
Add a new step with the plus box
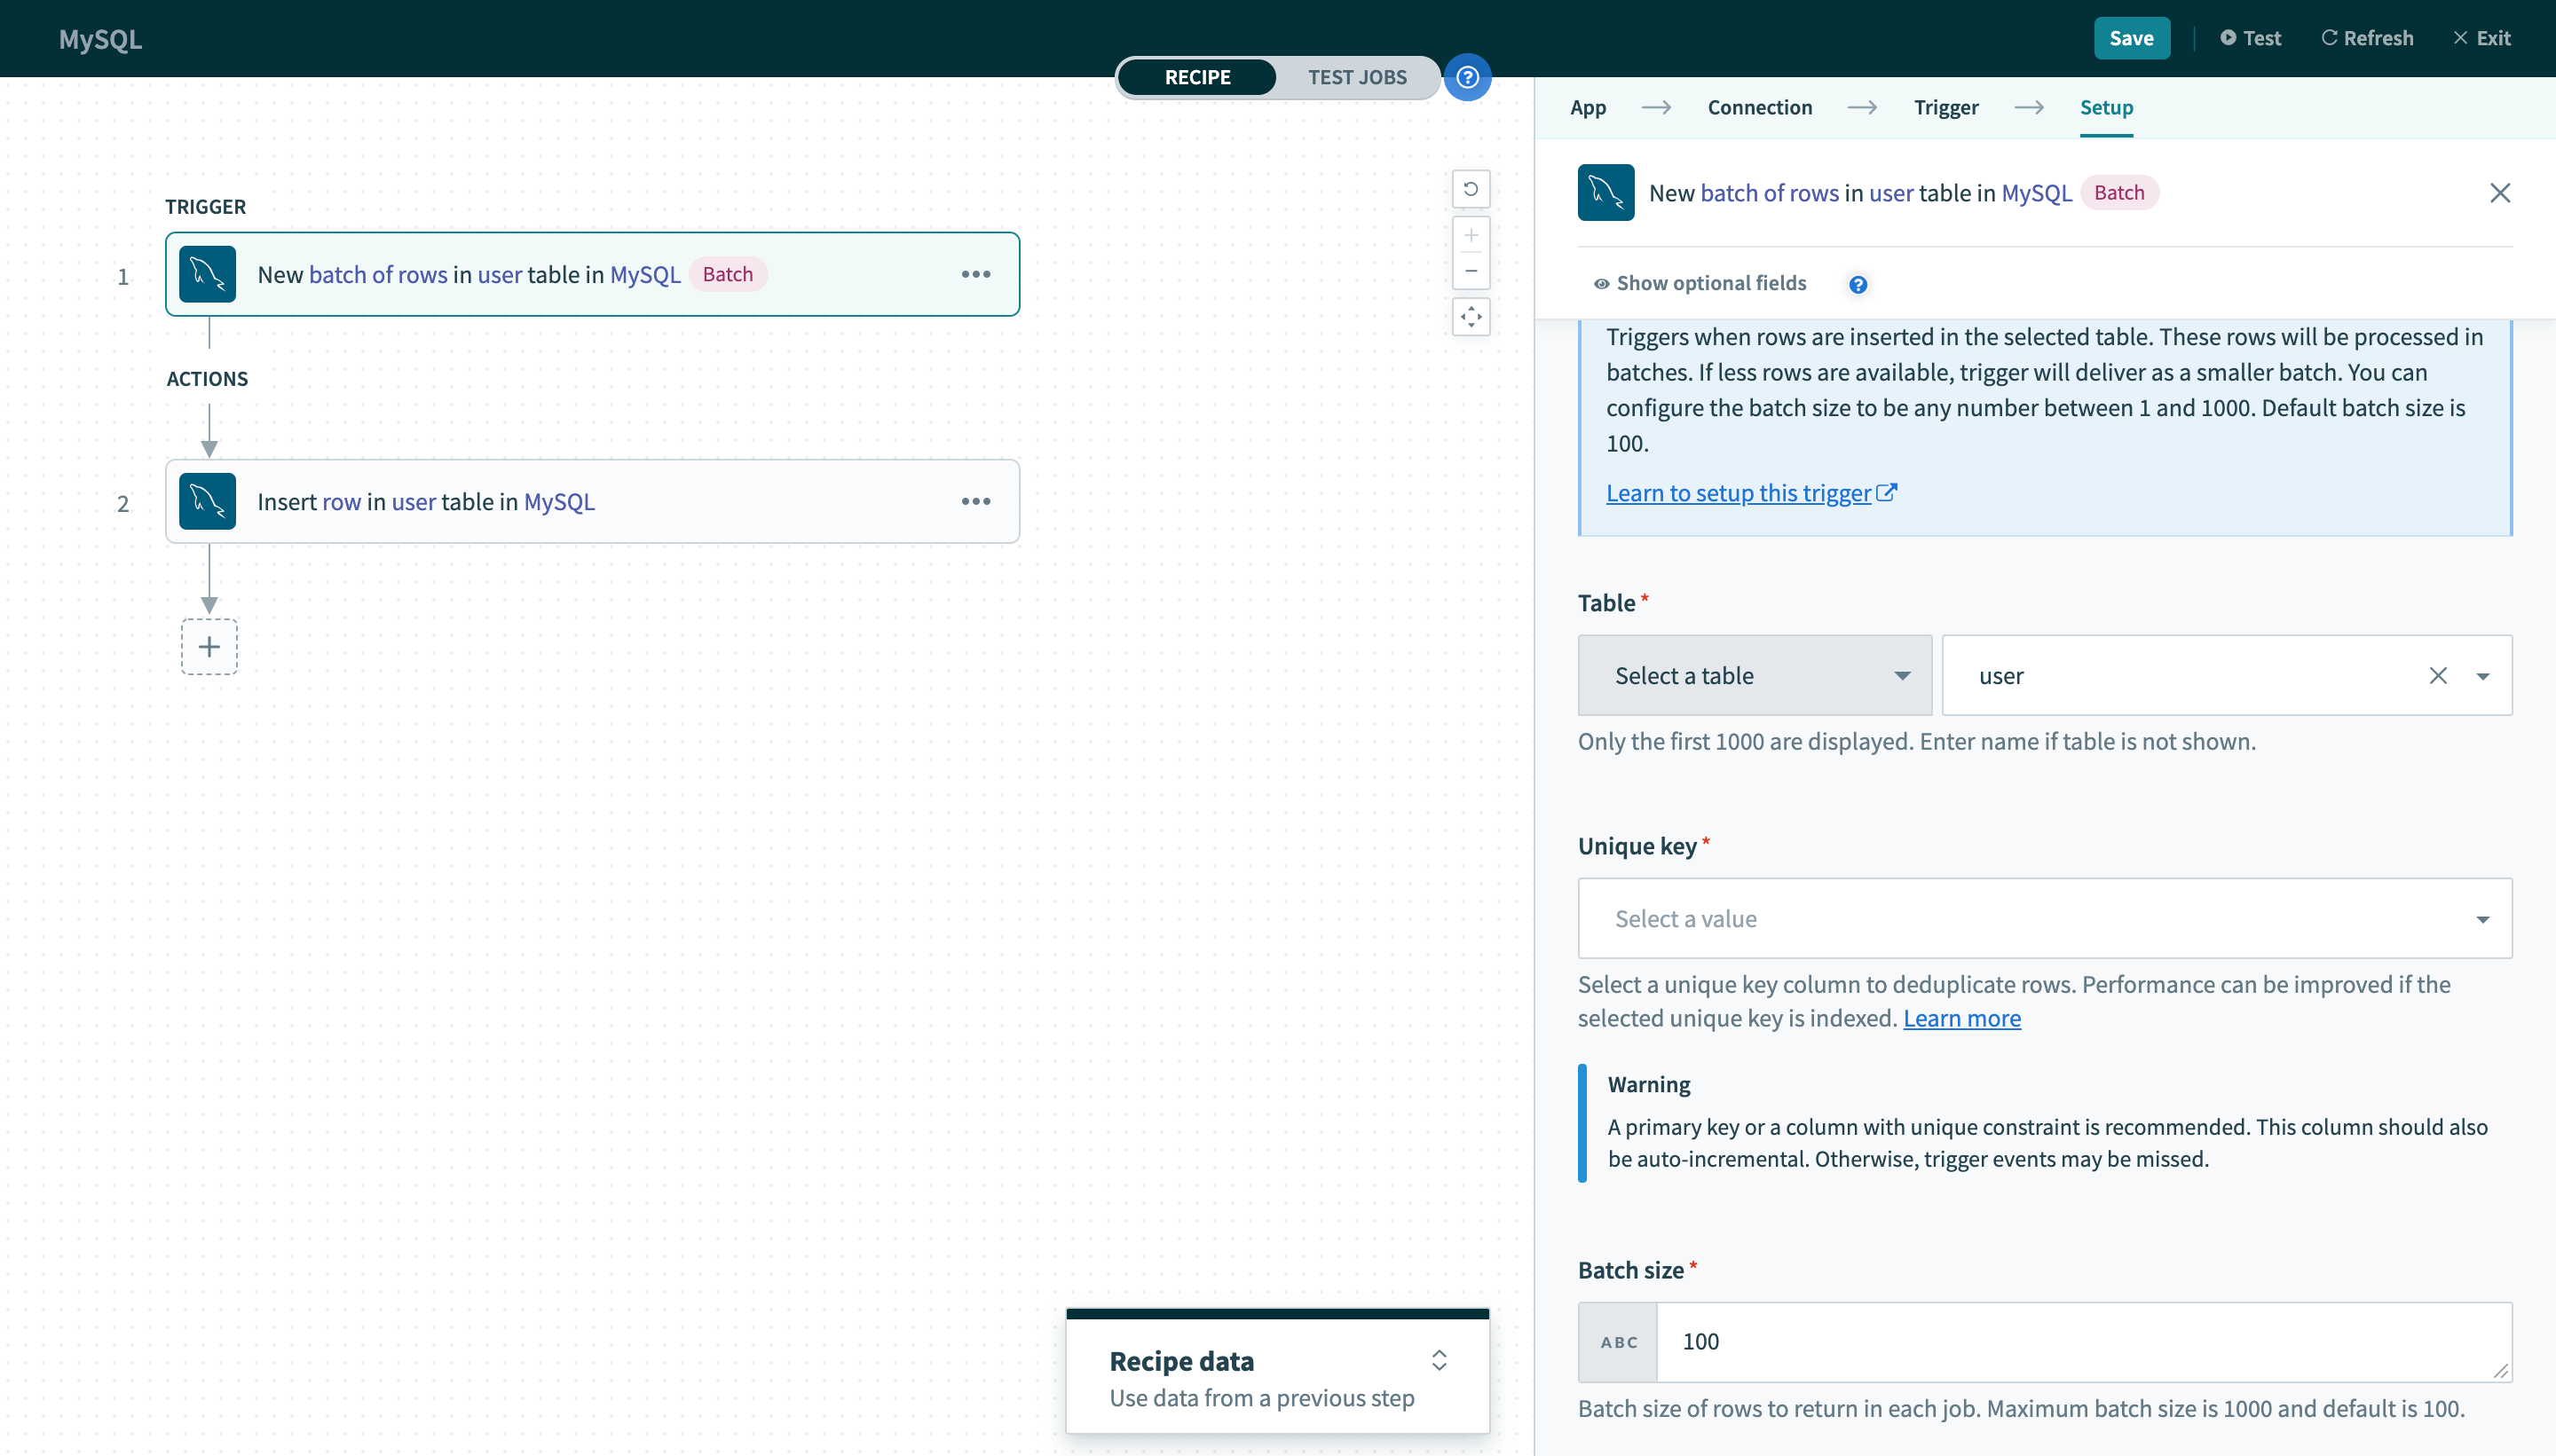(x=209, y=647)
